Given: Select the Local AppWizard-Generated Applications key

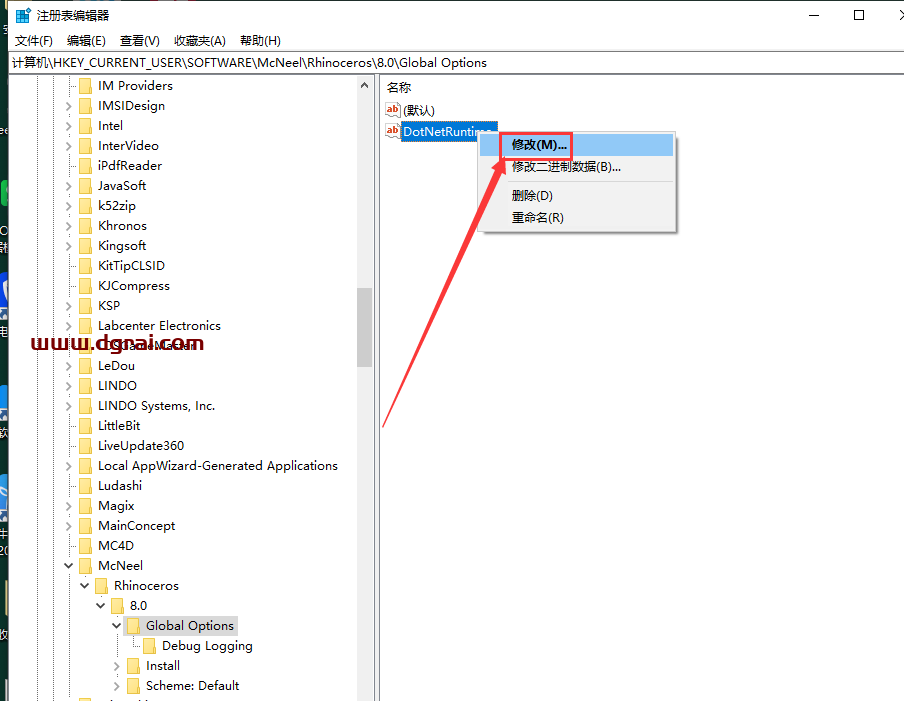Looking at the screenshot, I should pos(217,466).
